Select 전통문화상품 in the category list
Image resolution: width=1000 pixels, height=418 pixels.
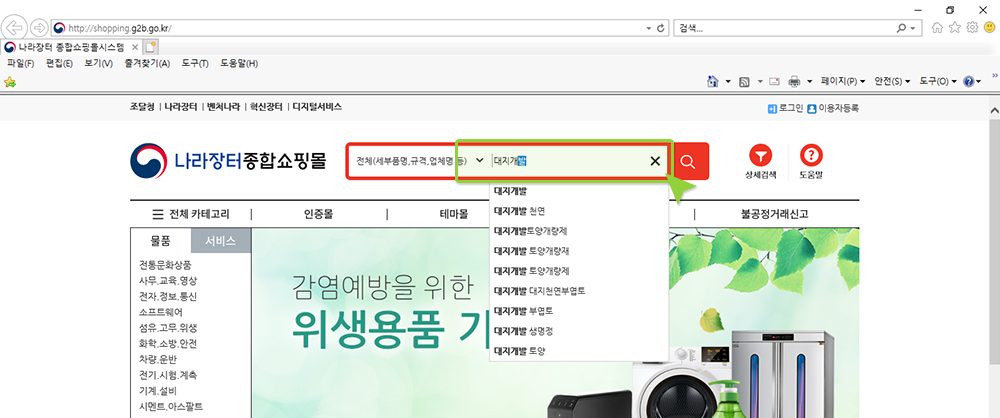165,265
